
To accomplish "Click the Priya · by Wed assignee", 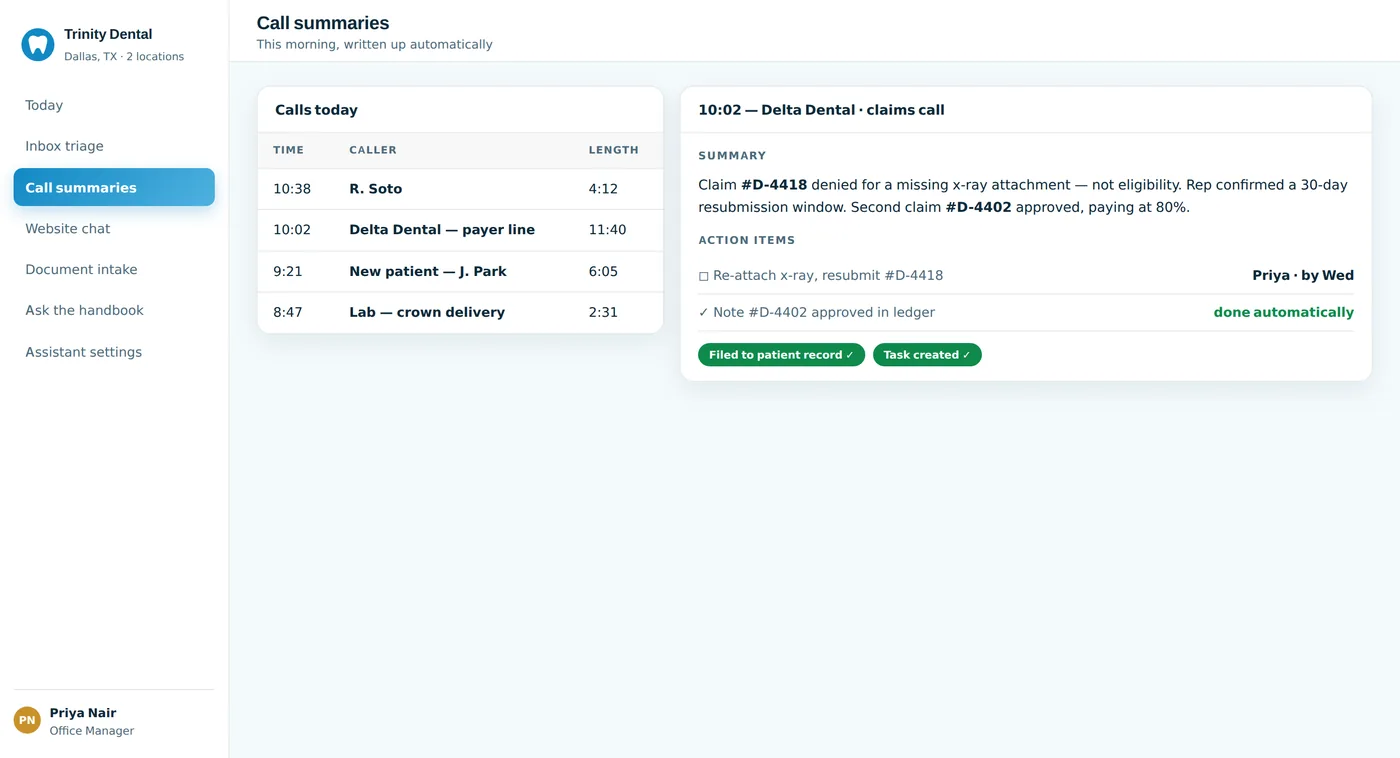I will [x=1303, y=275].
